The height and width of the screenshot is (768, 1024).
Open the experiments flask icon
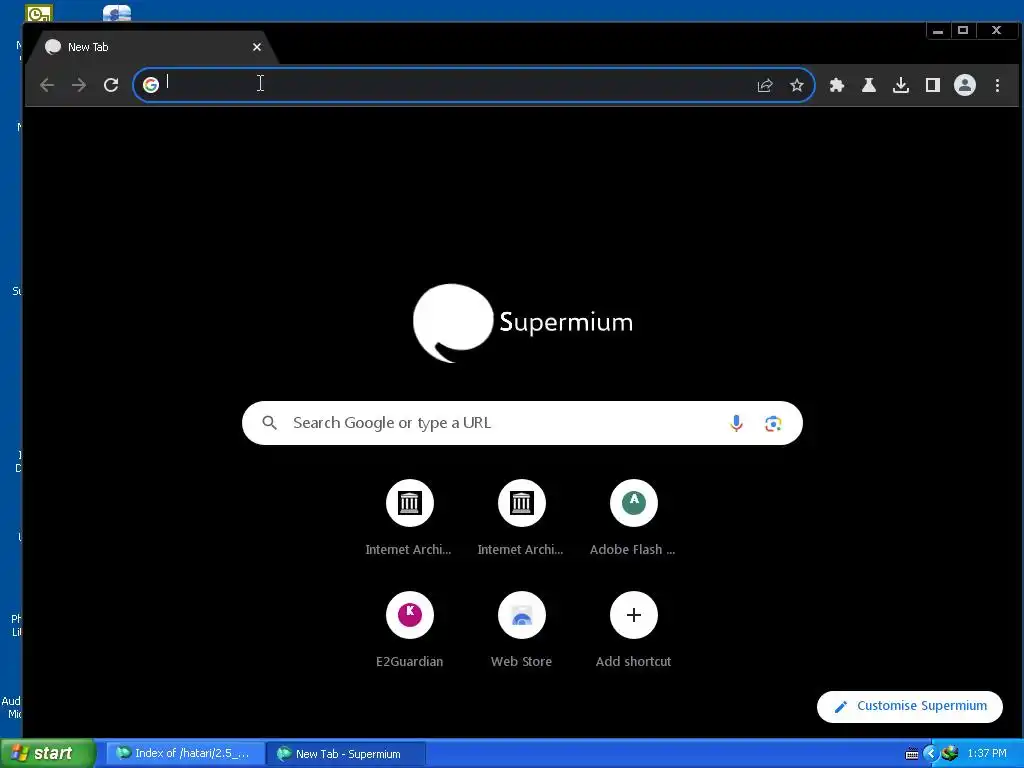click(x=869, y=85)
